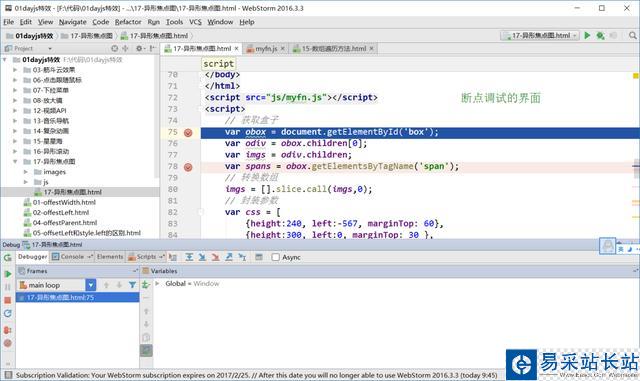Screen dimensions: 640x381
Task: Close the editor tab whose name begins with 17
Action: (x=236, y=49)
